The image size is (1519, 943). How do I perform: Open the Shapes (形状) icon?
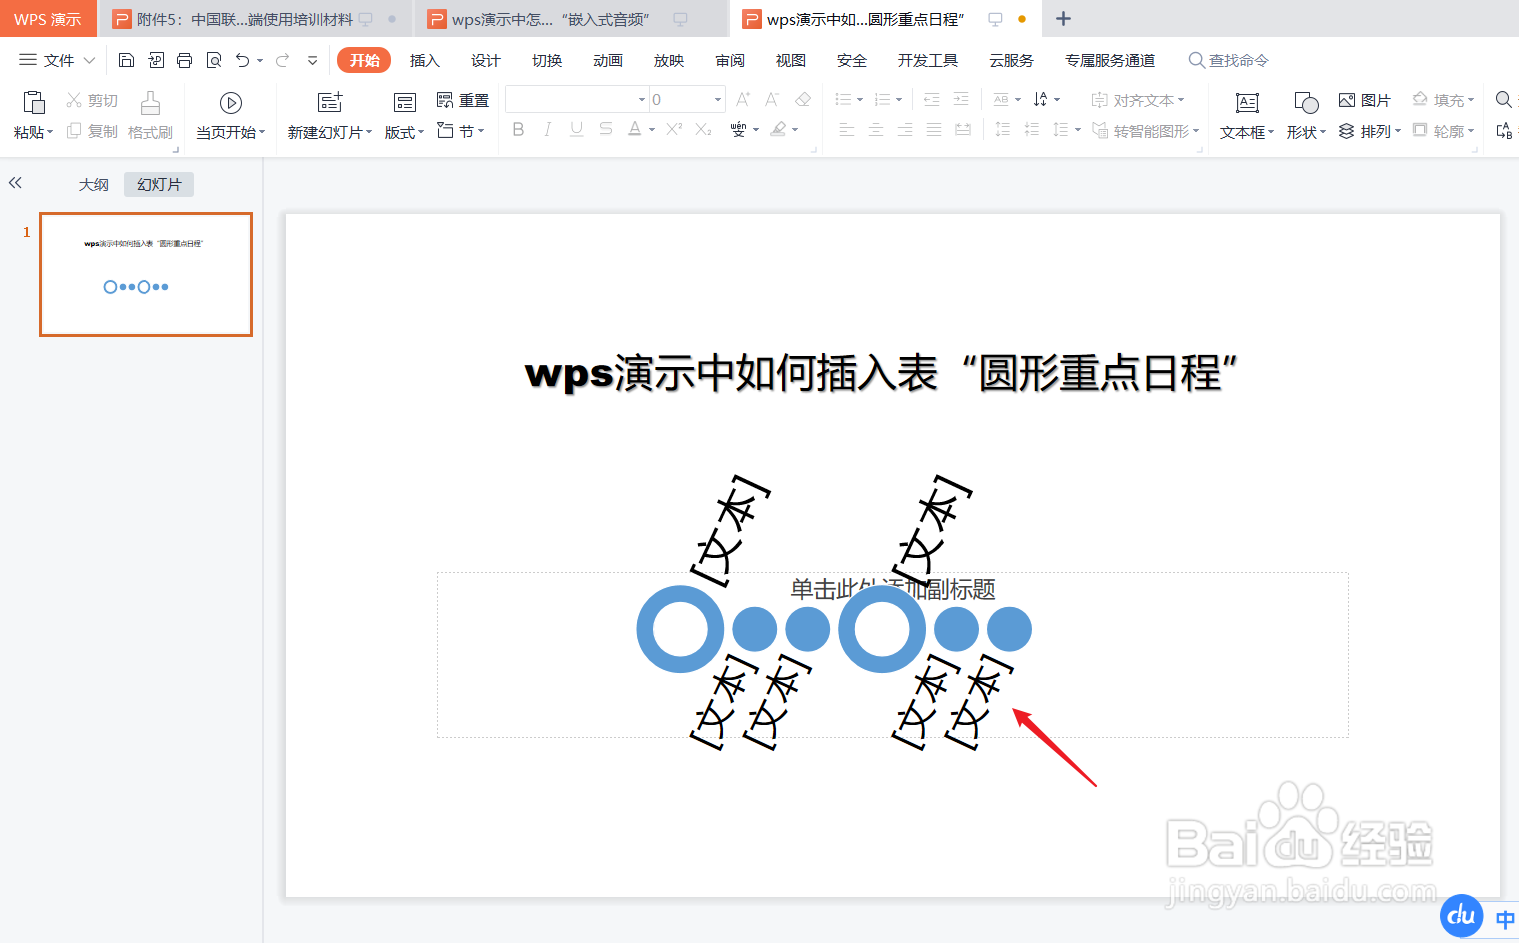1306,102
